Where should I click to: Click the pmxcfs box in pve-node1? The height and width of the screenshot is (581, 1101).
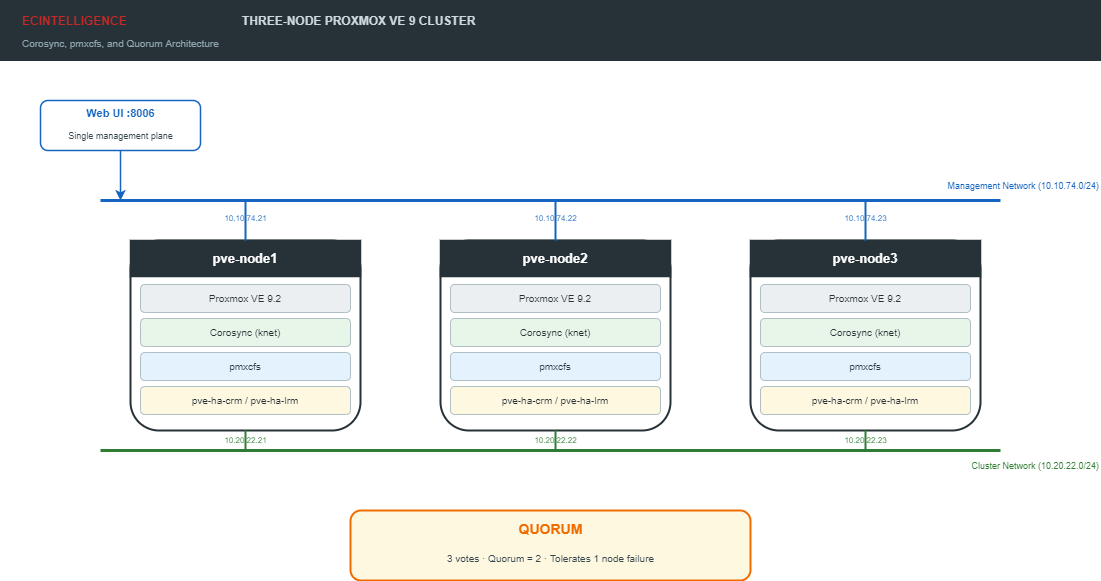[x=245, y=367]
